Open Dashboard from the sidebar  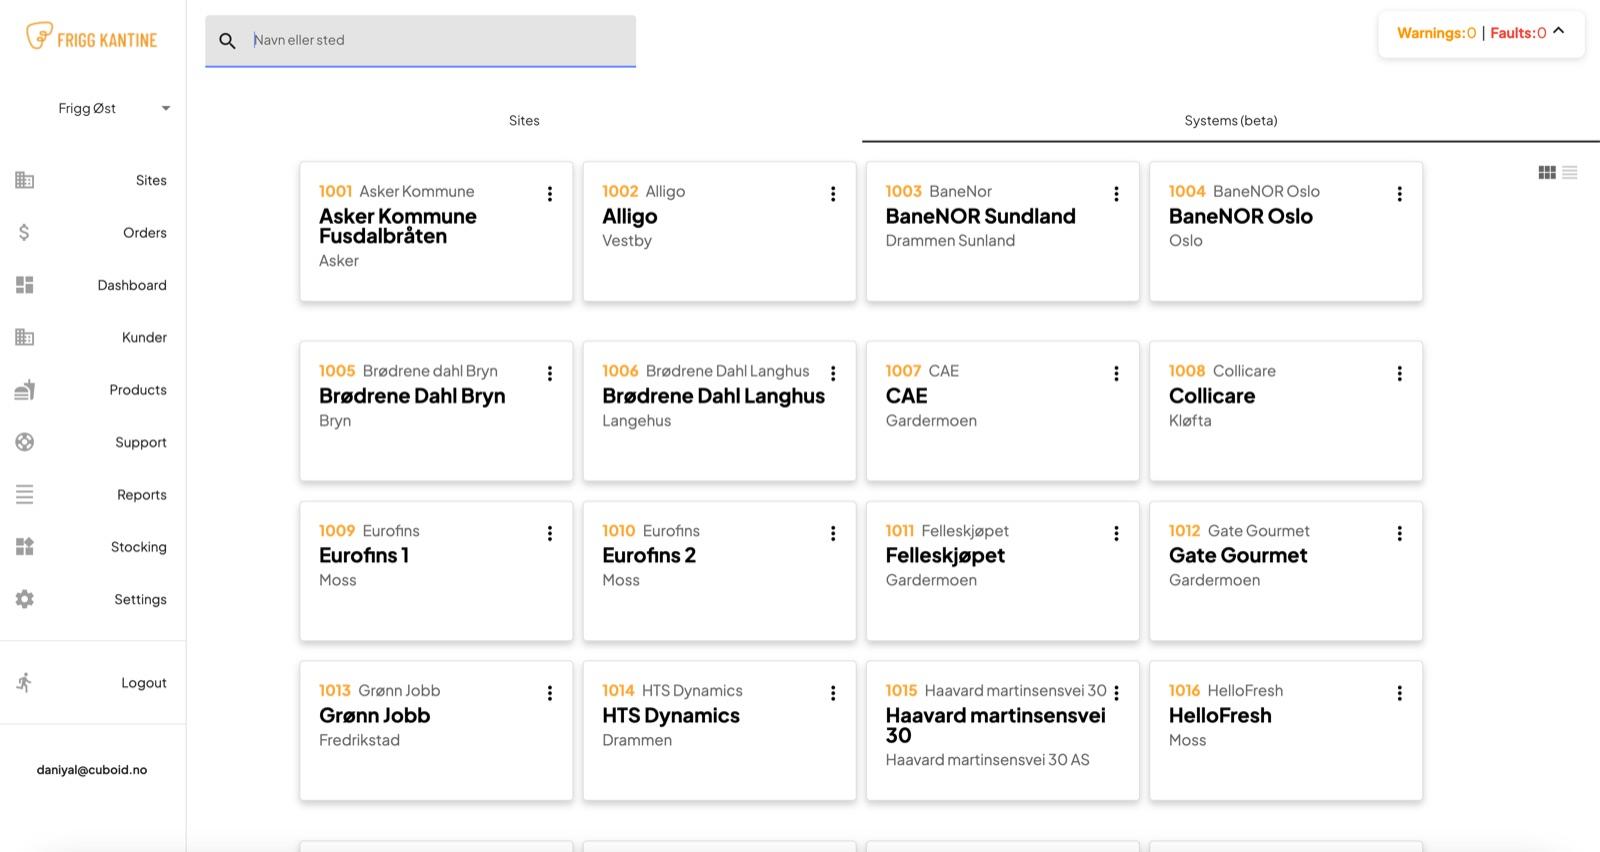(132, 285)
